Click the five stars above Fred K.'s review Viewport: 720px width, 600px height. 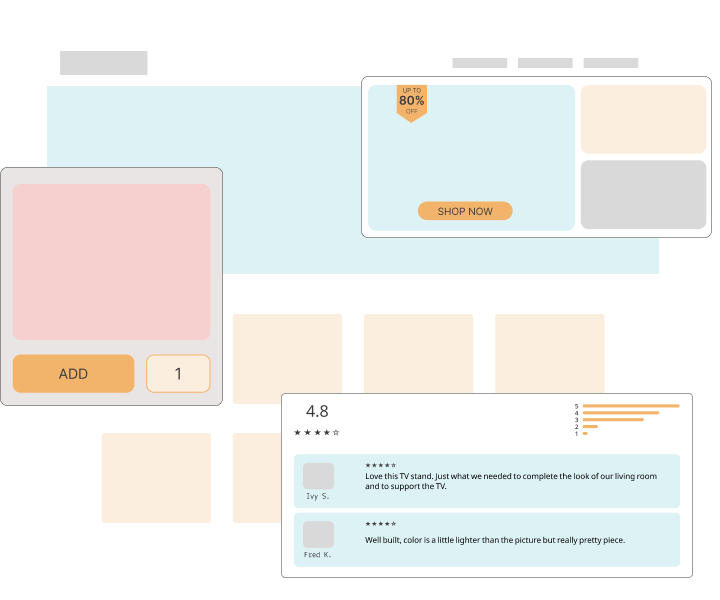point(381,524)
